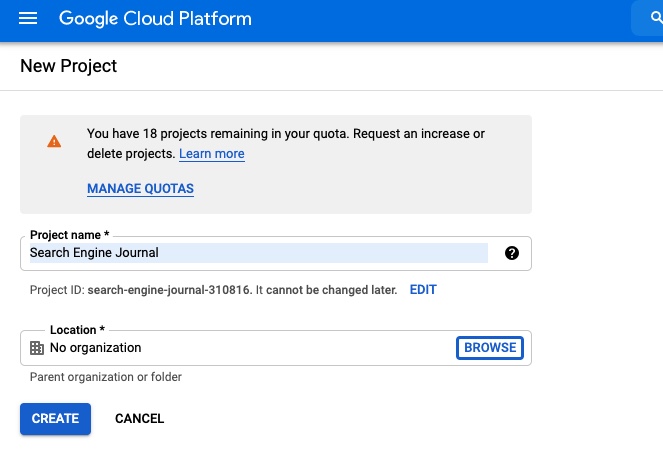Open the hamburger navigation menu
The height and width of the screenshot is (473, 663).
coord(28,19)
